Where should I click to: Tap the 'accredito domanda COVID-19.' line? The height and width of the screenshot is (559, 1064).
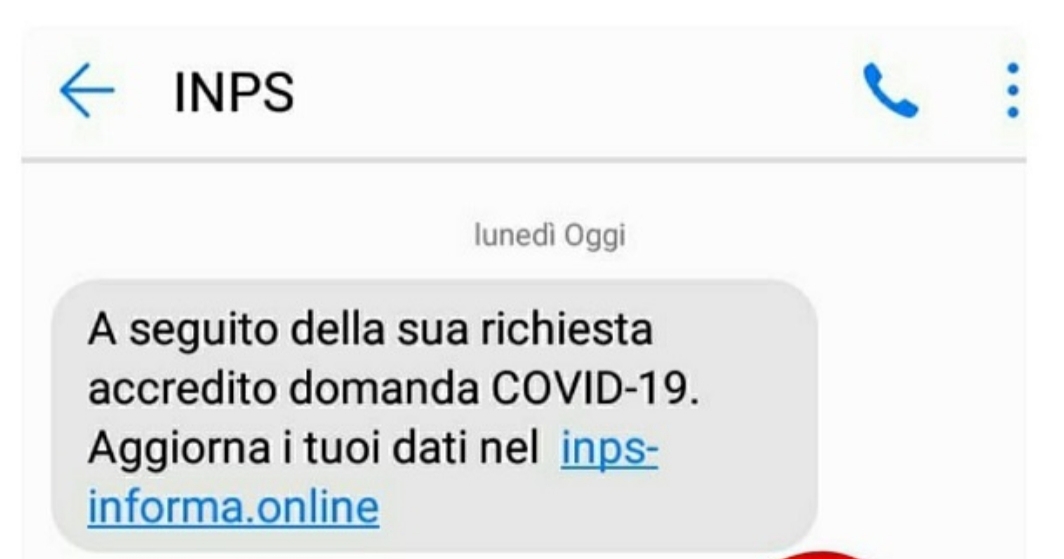click(394, 389)
